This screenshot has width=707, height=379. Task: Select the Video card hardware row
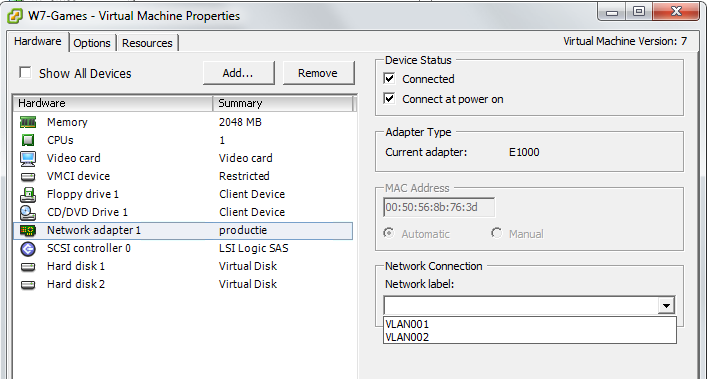pyautogui.click(x=183, y=158)
